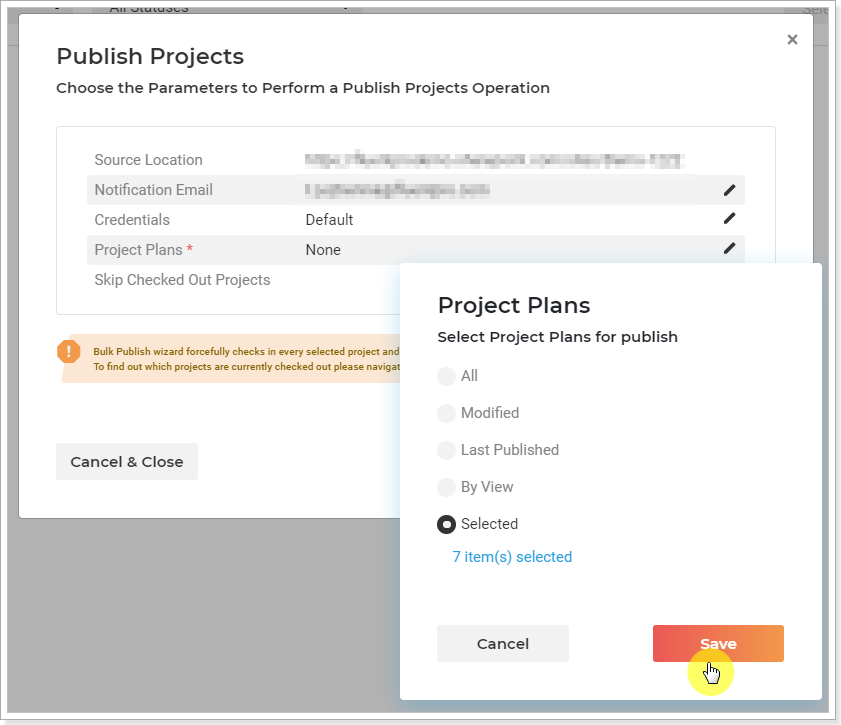
Task: Click the orange warning icon
Action: pyautogui.click(x=69, y=352)
